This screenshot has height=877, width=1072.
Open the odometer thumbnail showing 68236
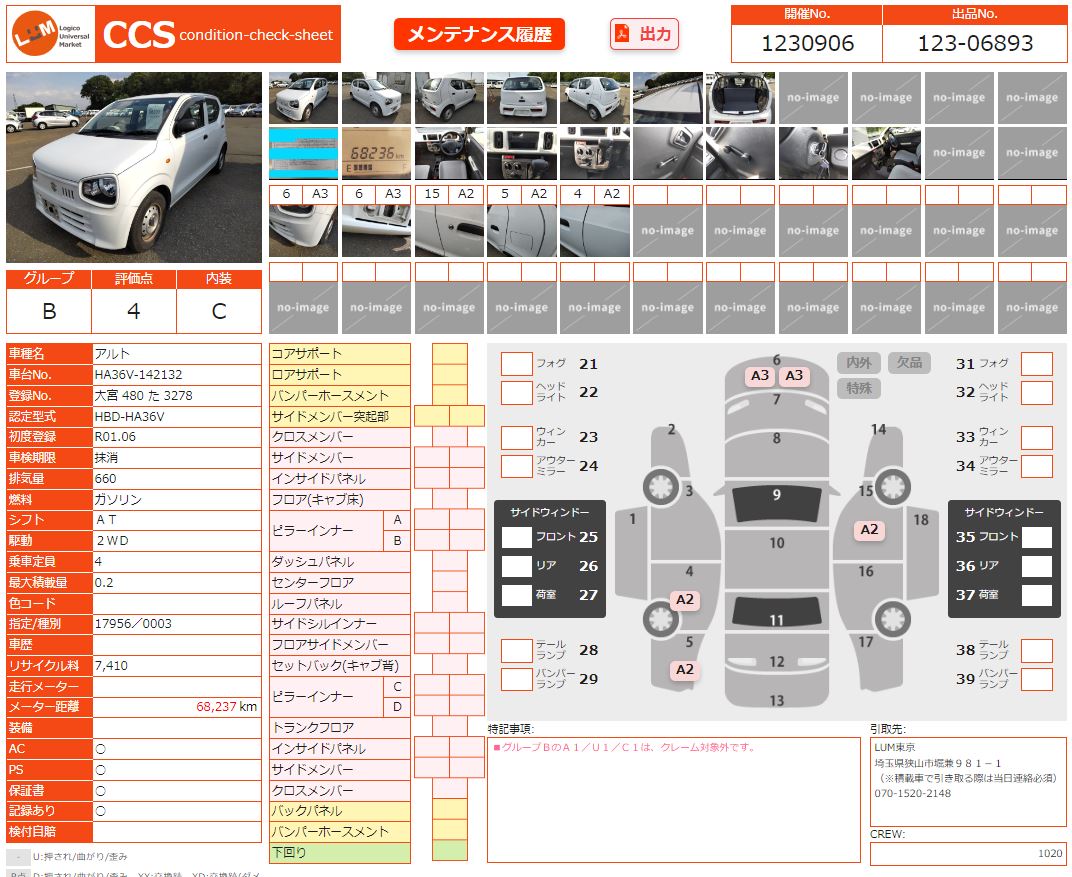coord(376,153)
